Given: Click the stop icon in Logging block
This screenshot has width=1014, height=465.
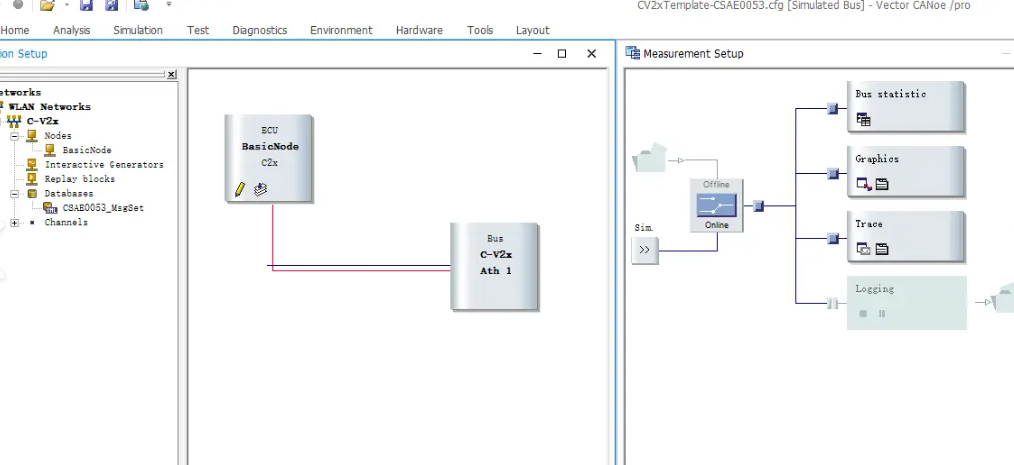Looking at the screenshot, I should point(863,314).
